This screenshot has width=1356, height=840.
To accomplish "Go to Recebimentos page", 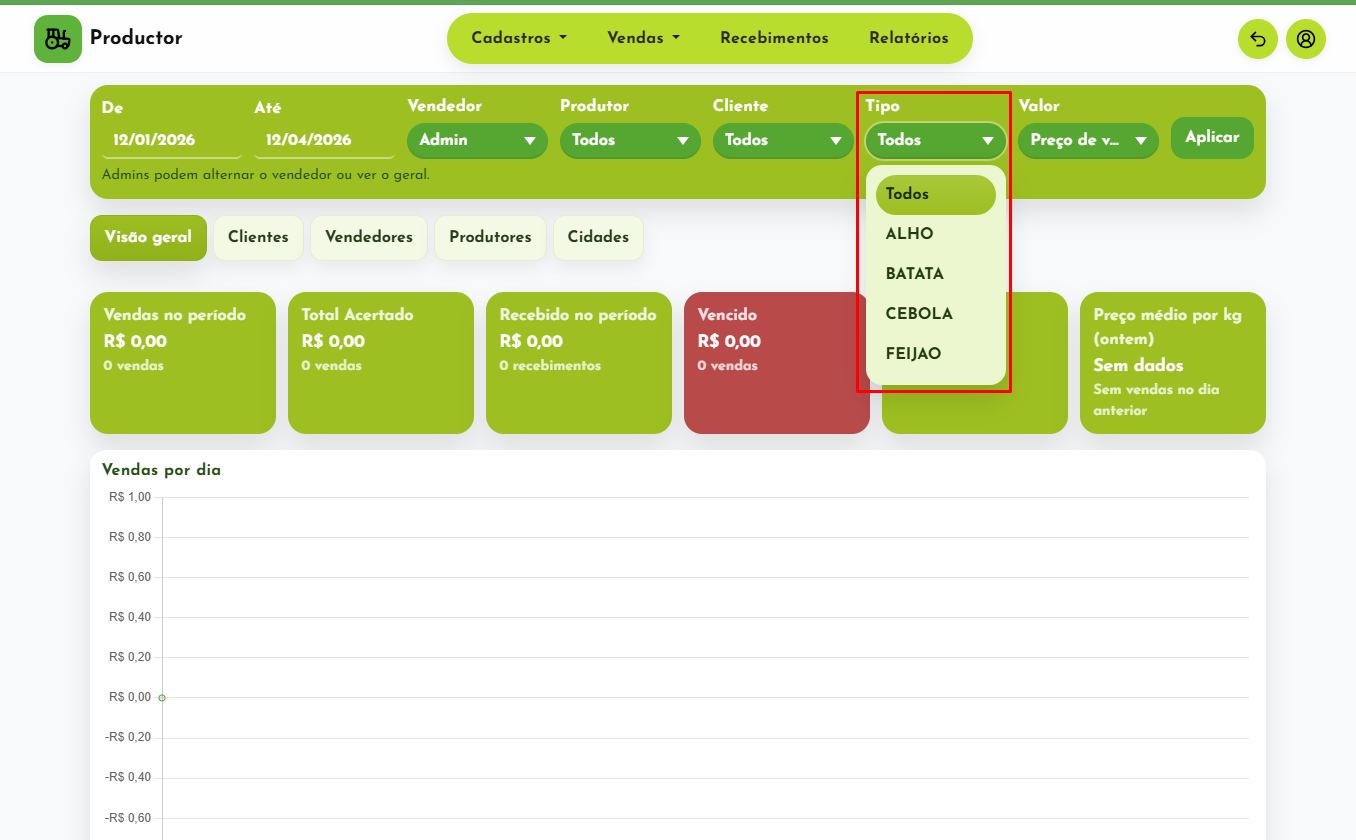I will coord(774,38).
